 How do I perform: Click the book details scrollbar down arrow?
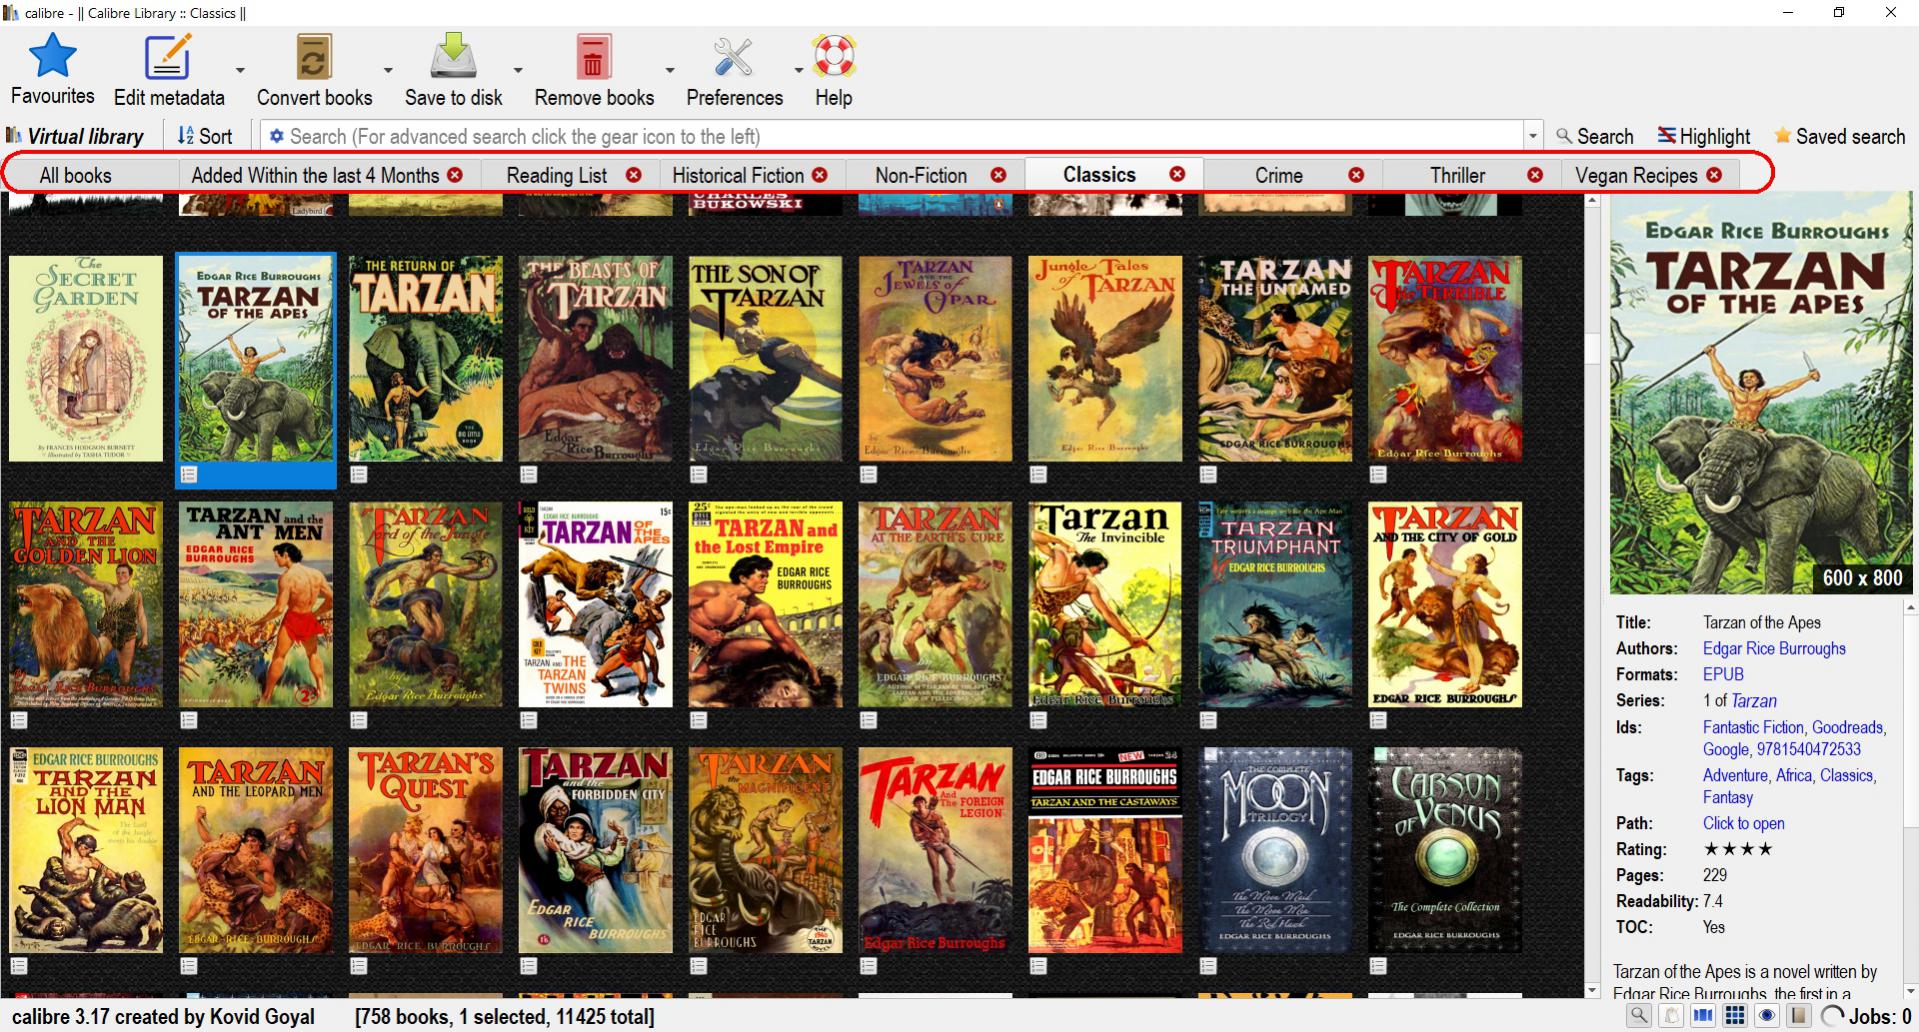pyautogui.click(x=1912, y=990)
